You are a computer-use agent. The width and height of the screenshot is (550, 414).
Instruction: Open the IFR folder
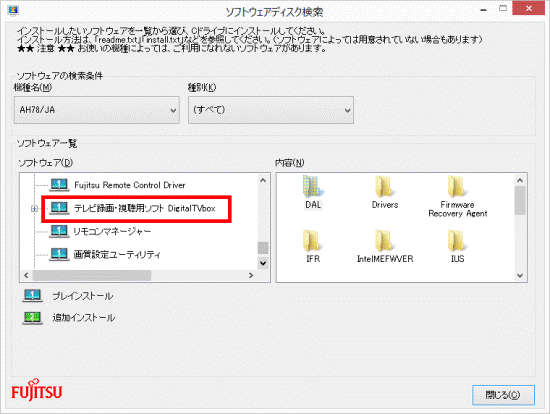click(313, 241)
